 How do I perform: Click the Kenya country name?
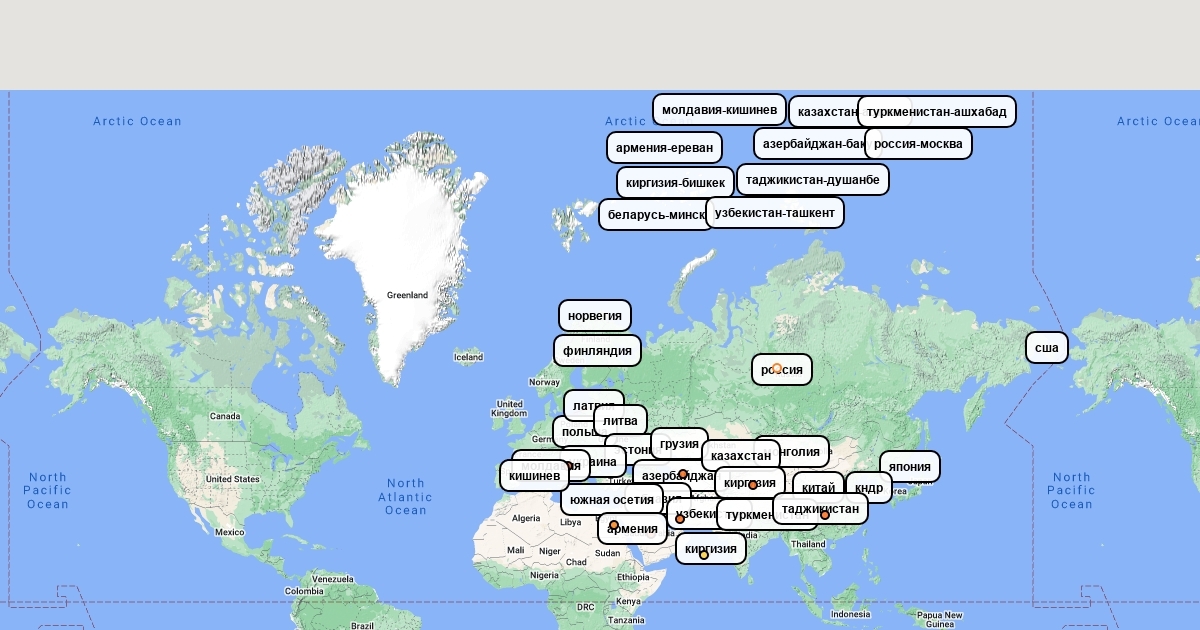click(628, 601)
